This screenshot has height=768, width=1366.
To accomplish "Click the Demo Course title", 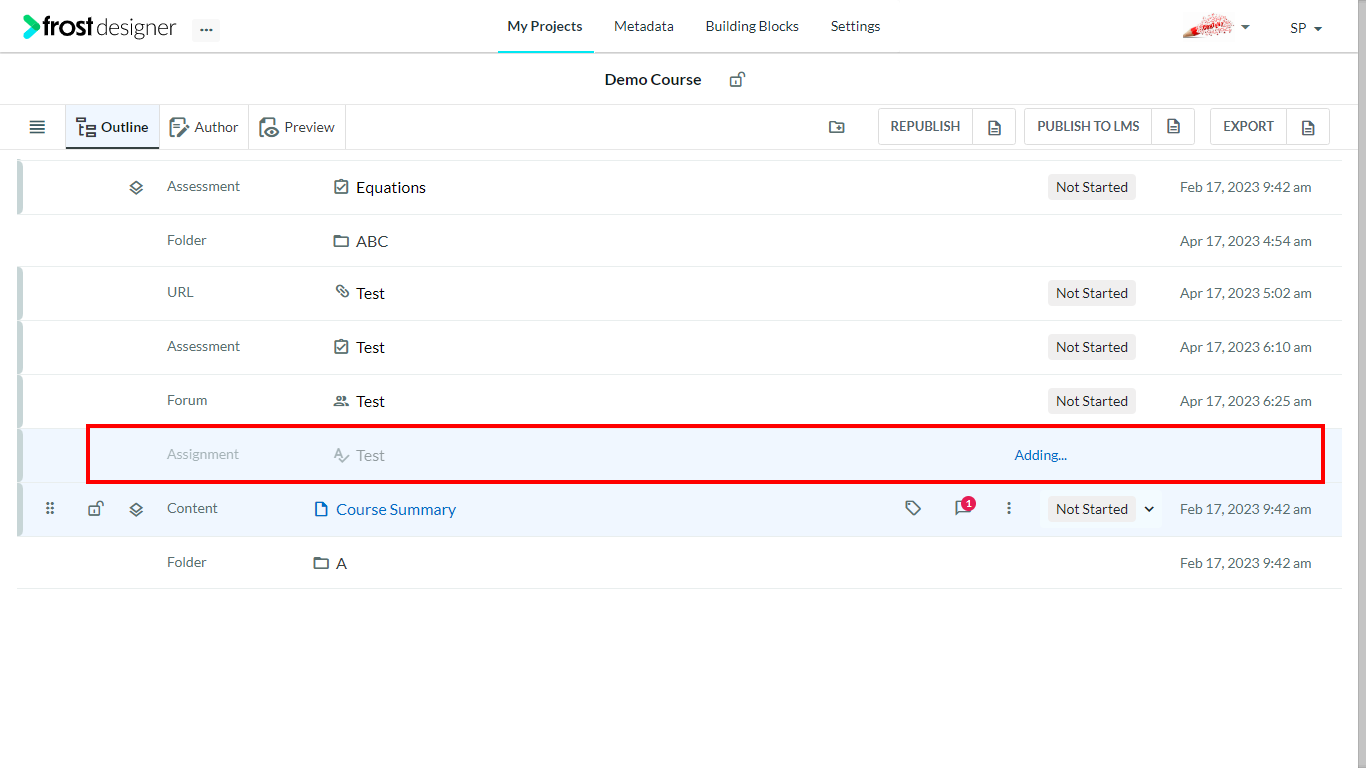I will [653, 80].
